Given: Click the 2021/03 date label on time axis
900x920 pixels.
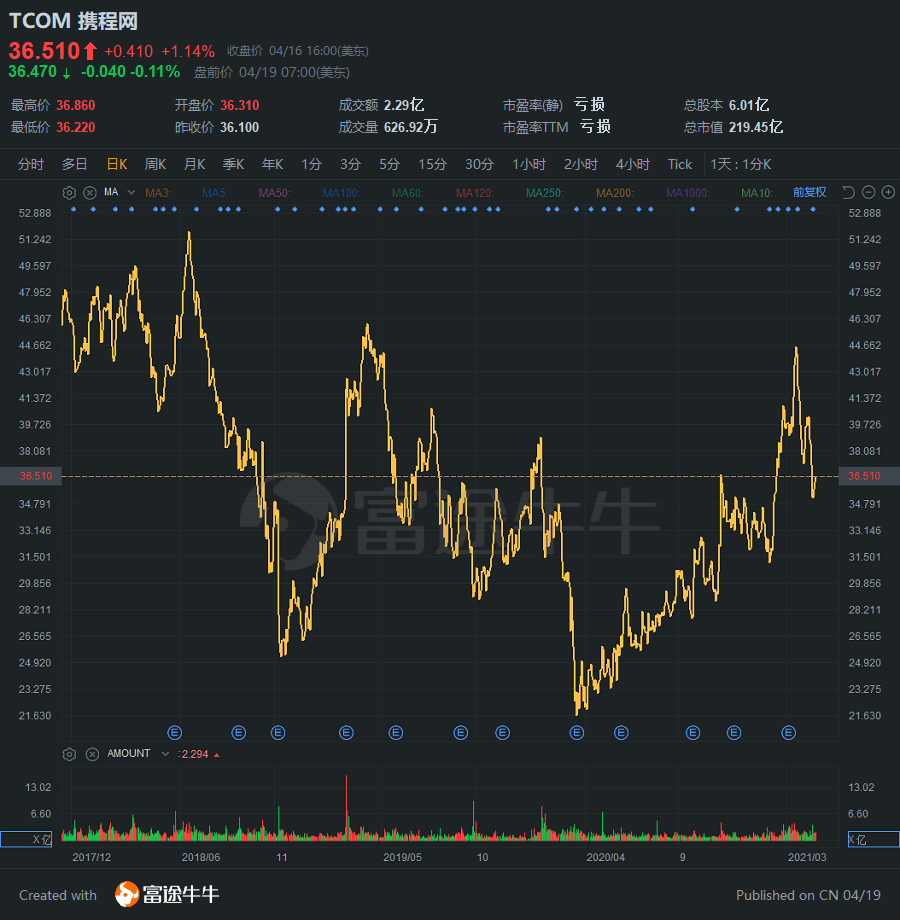Looking at the screenshot, I should coord(807,857).
